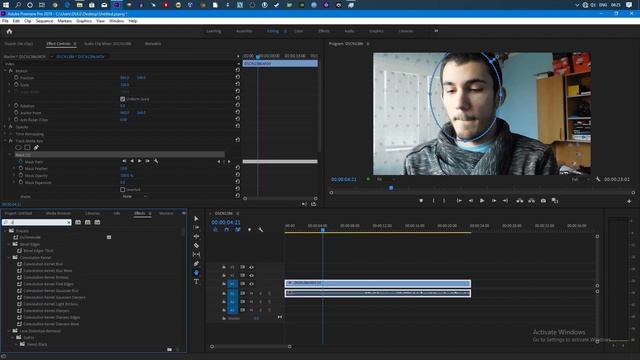Image resolution: width=640 pixels, height=360 pixels.
Task: Toggle animation stopwatch for Position
Action: click(16, 77)
